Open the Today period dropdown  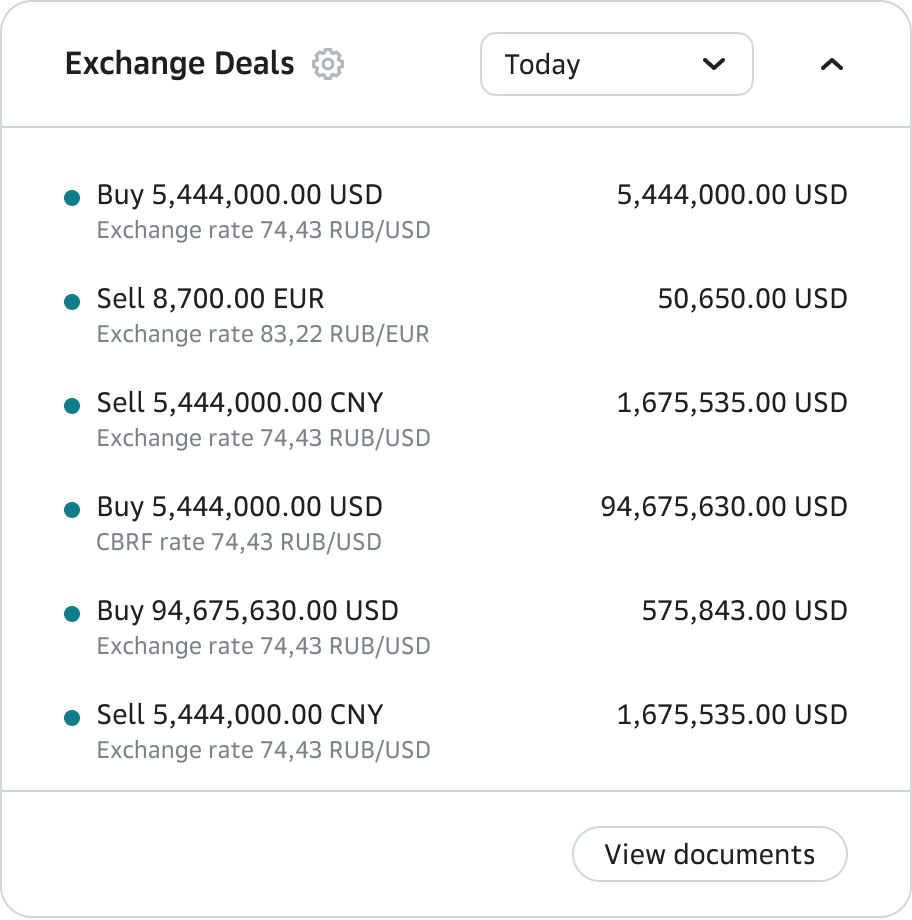pos(616,64)
